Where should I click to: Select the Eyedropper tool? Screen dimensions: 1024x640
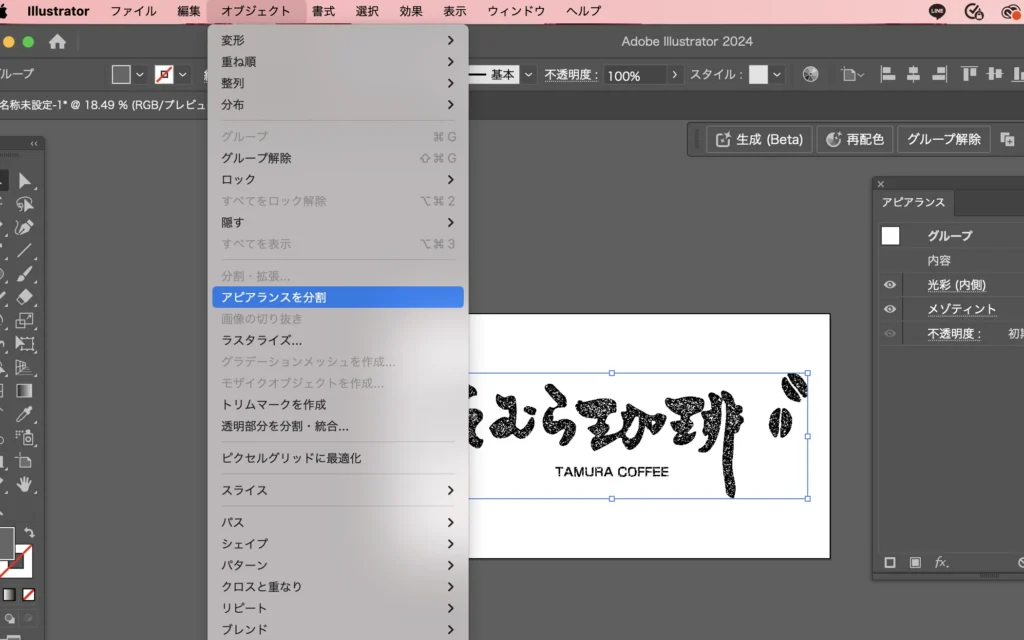tap(25, 414)
